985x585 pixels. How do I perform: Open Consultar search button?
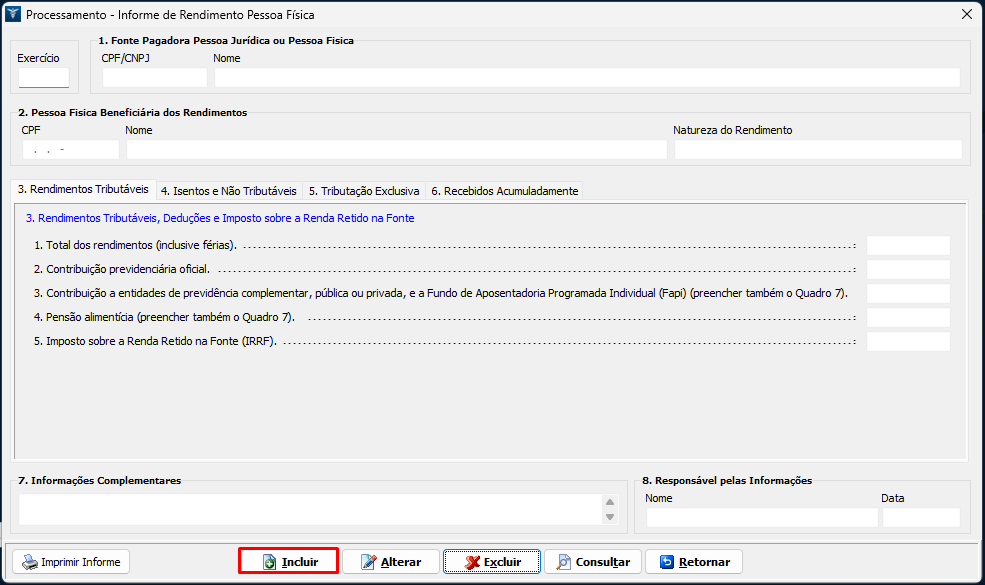point(593,562)
